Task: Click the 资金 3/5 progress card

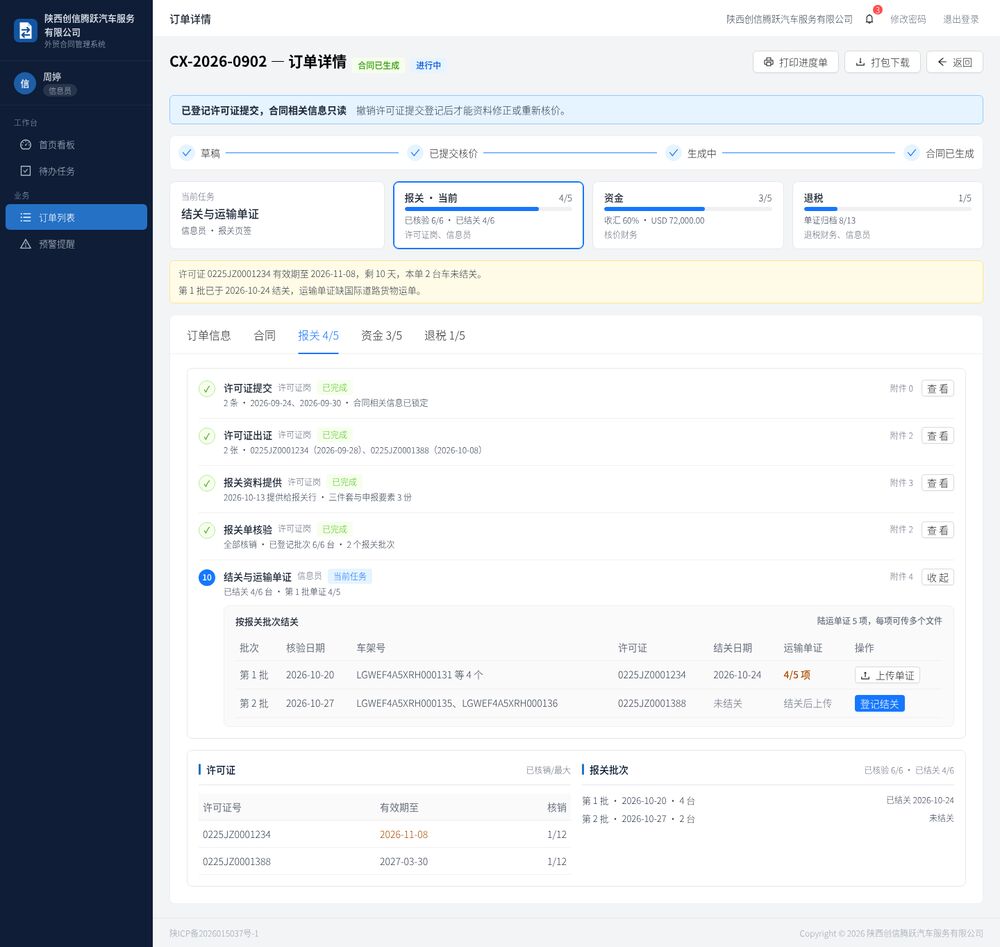Action: [x=688, y=215]
